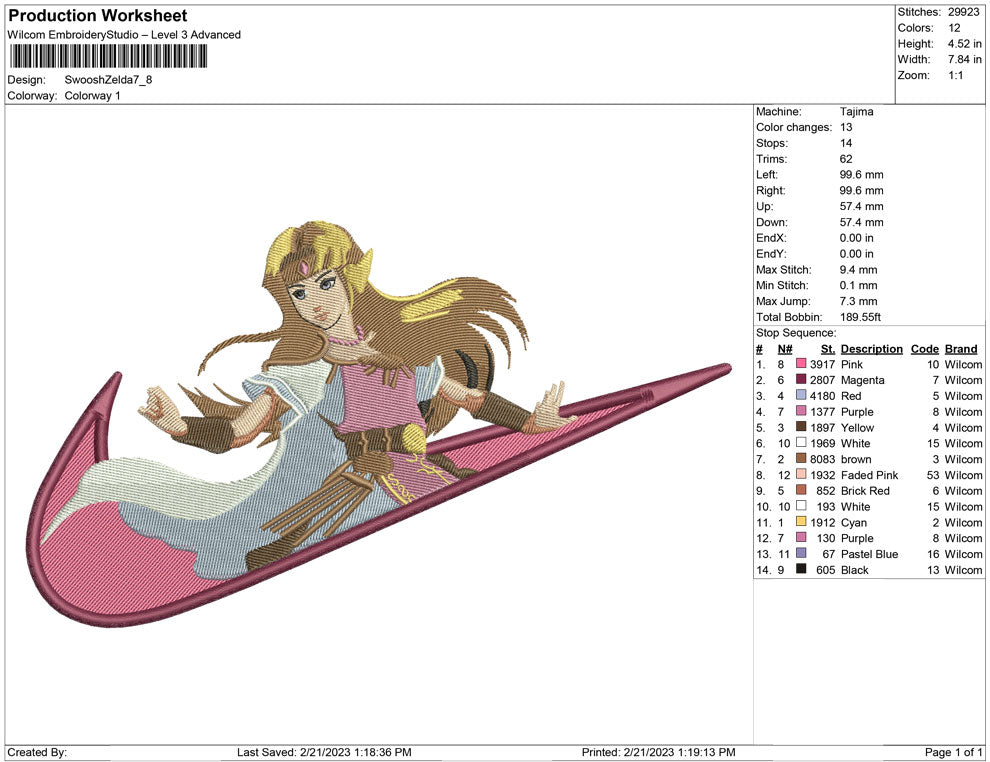Click the code '53' in Faded Pink row
990x762 pixels.
point(933,475)
